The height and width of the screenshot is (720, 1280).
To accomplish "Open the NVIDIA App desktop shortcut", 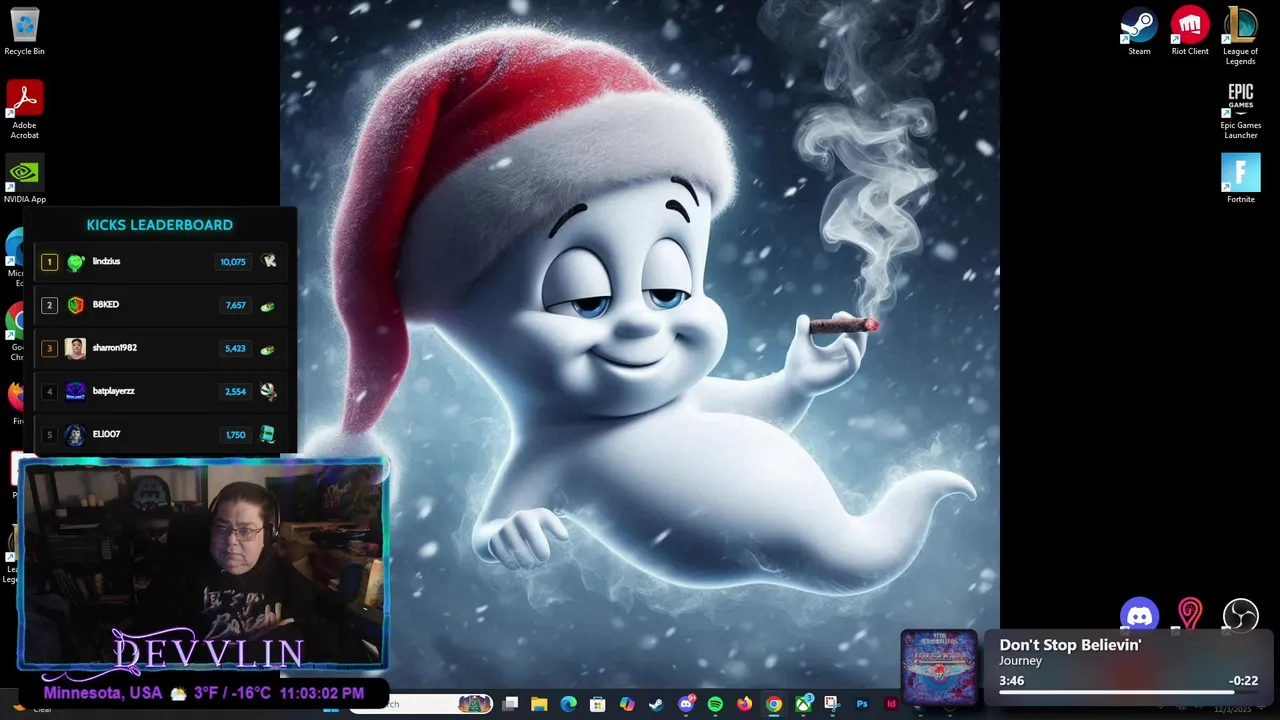I will 24,179.
